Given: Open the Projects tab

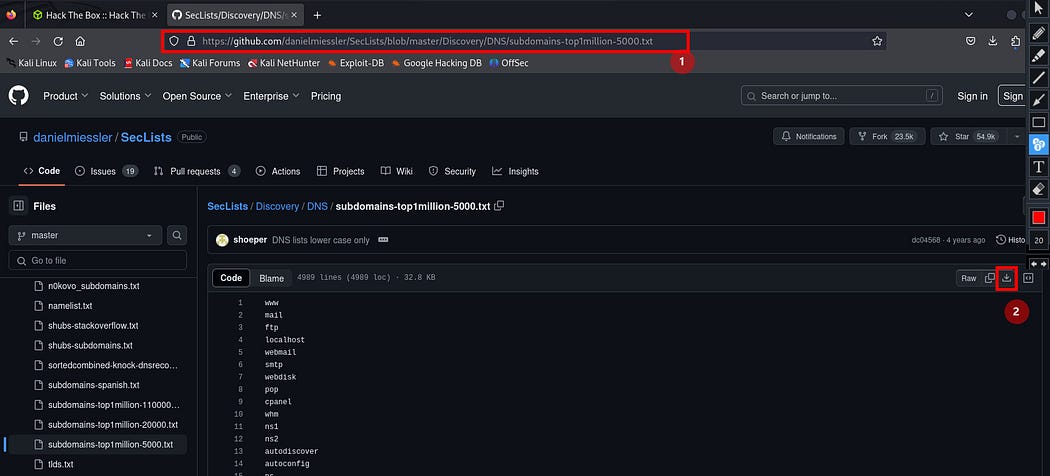Looking at the screenshot, I should [x=340, y=171].
